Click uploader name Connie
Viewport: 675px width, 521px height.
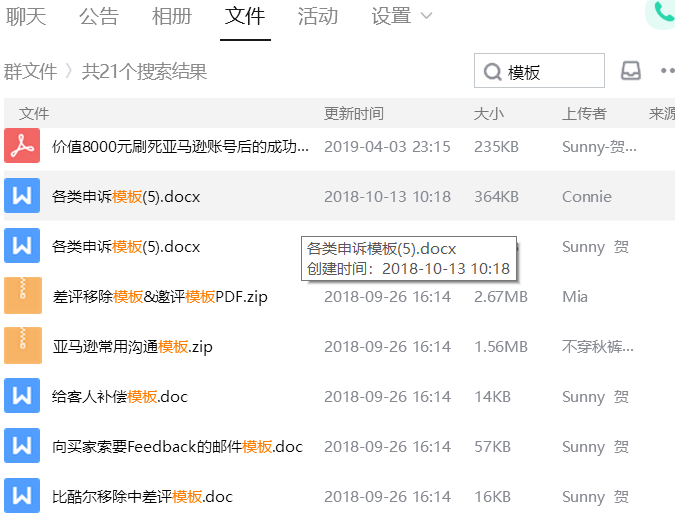coord(587,197)
